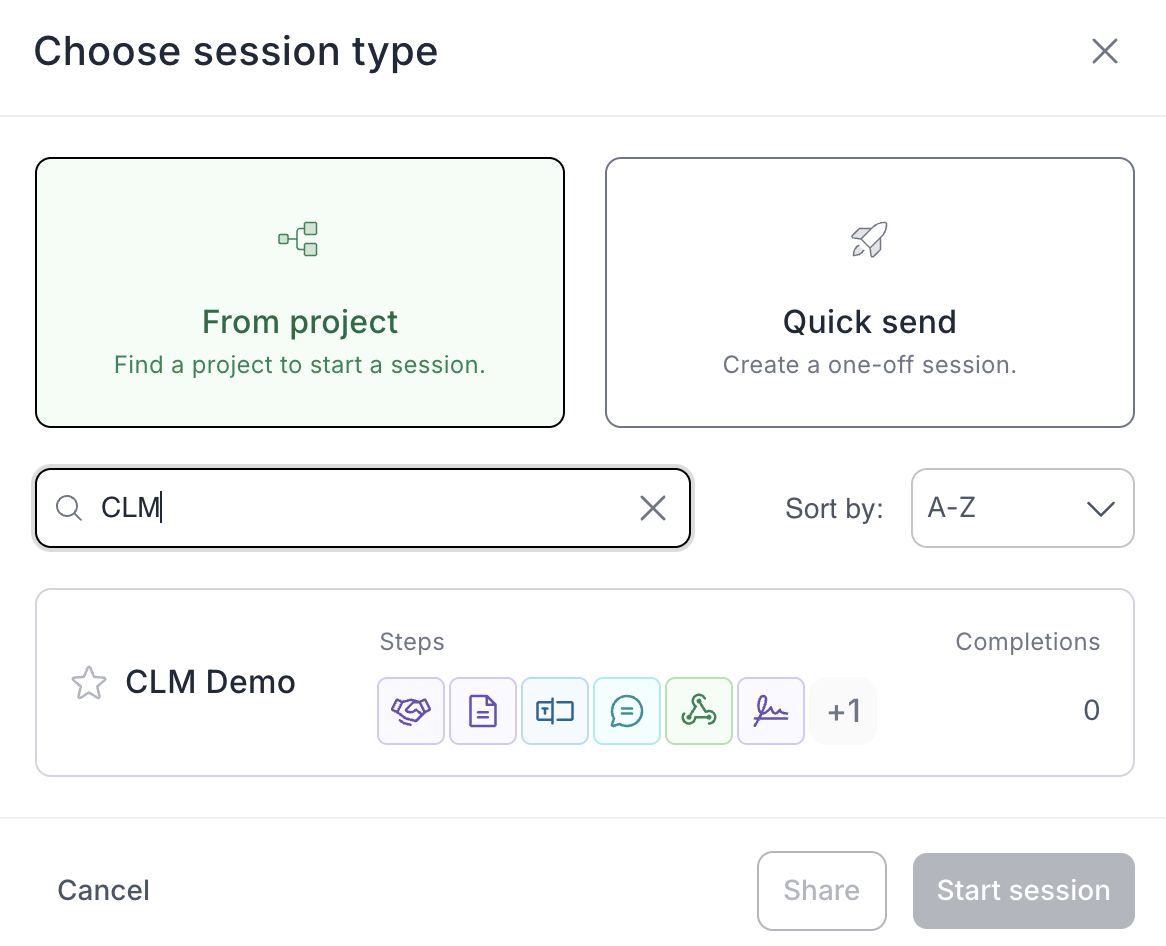Screen dimensions: 1166x946
Task: Click the document step icon
Action: (x=483, y=711)
